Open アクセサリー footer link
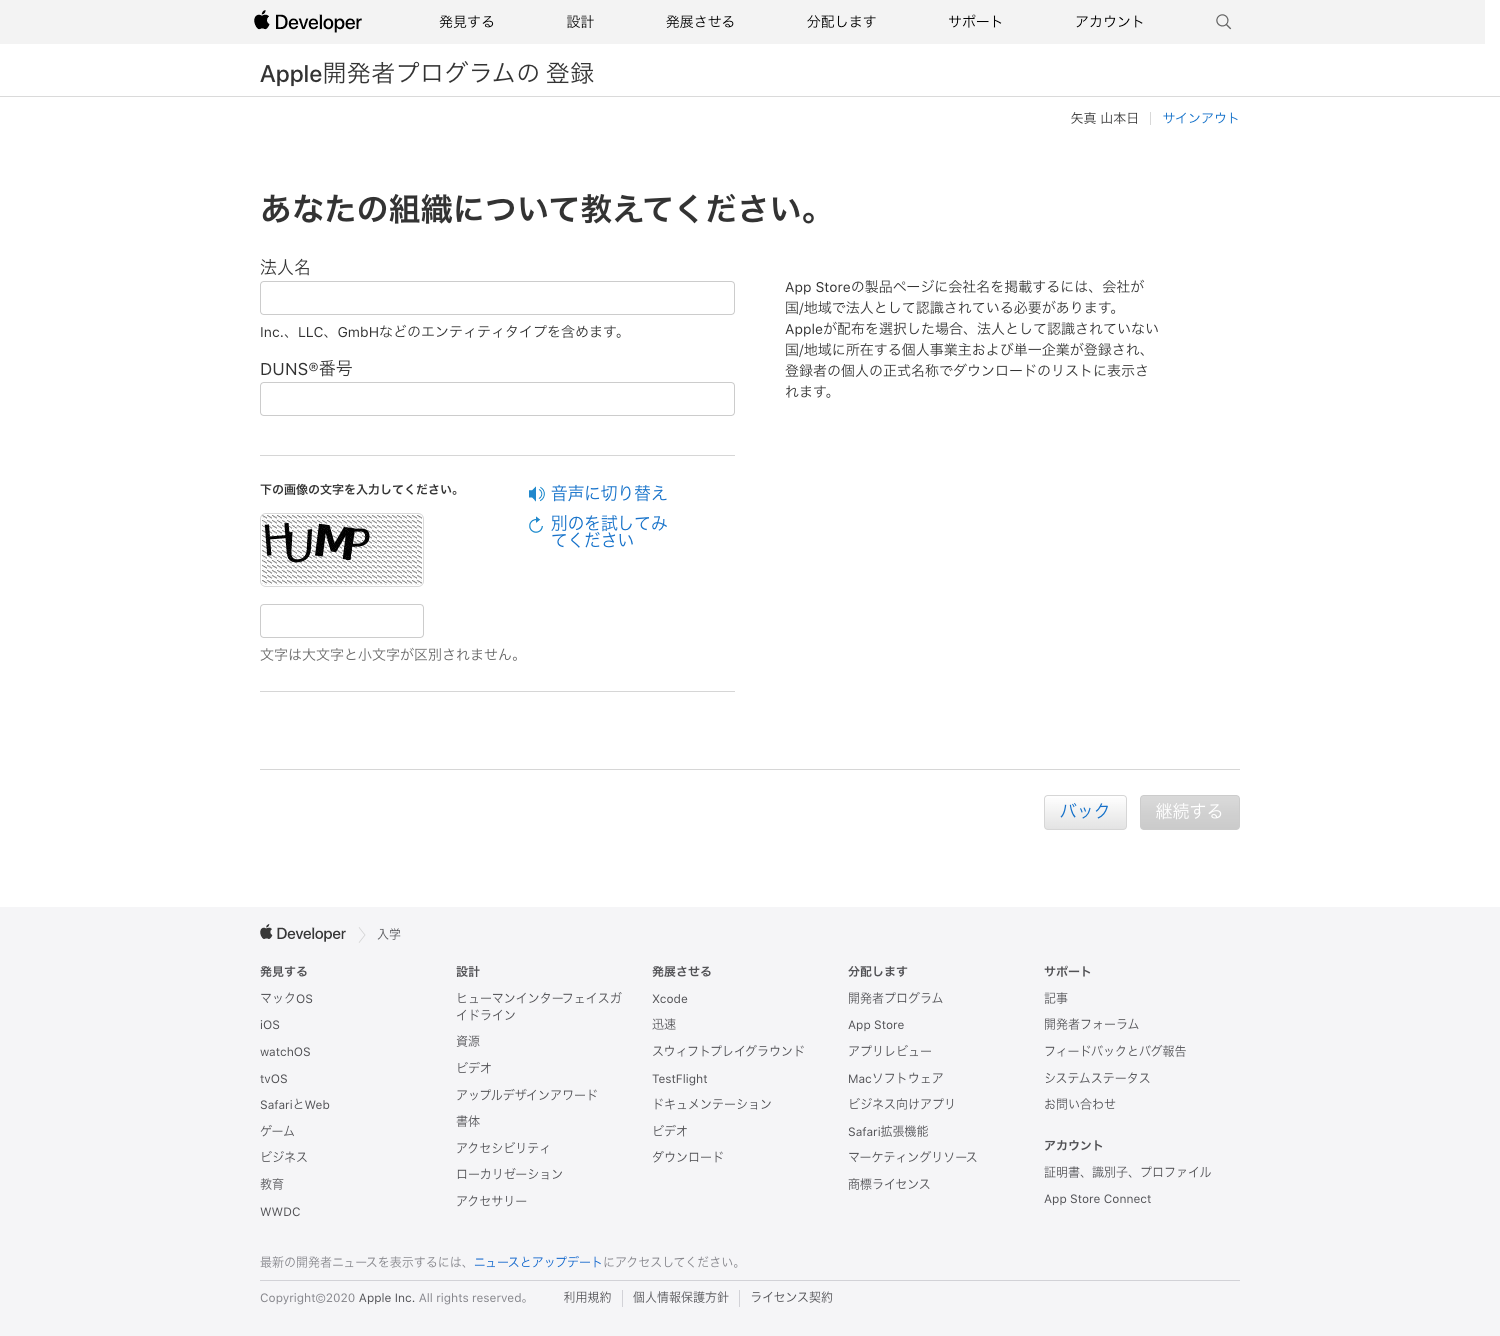This screenshot has width=1500, height=1336. 492,1201
